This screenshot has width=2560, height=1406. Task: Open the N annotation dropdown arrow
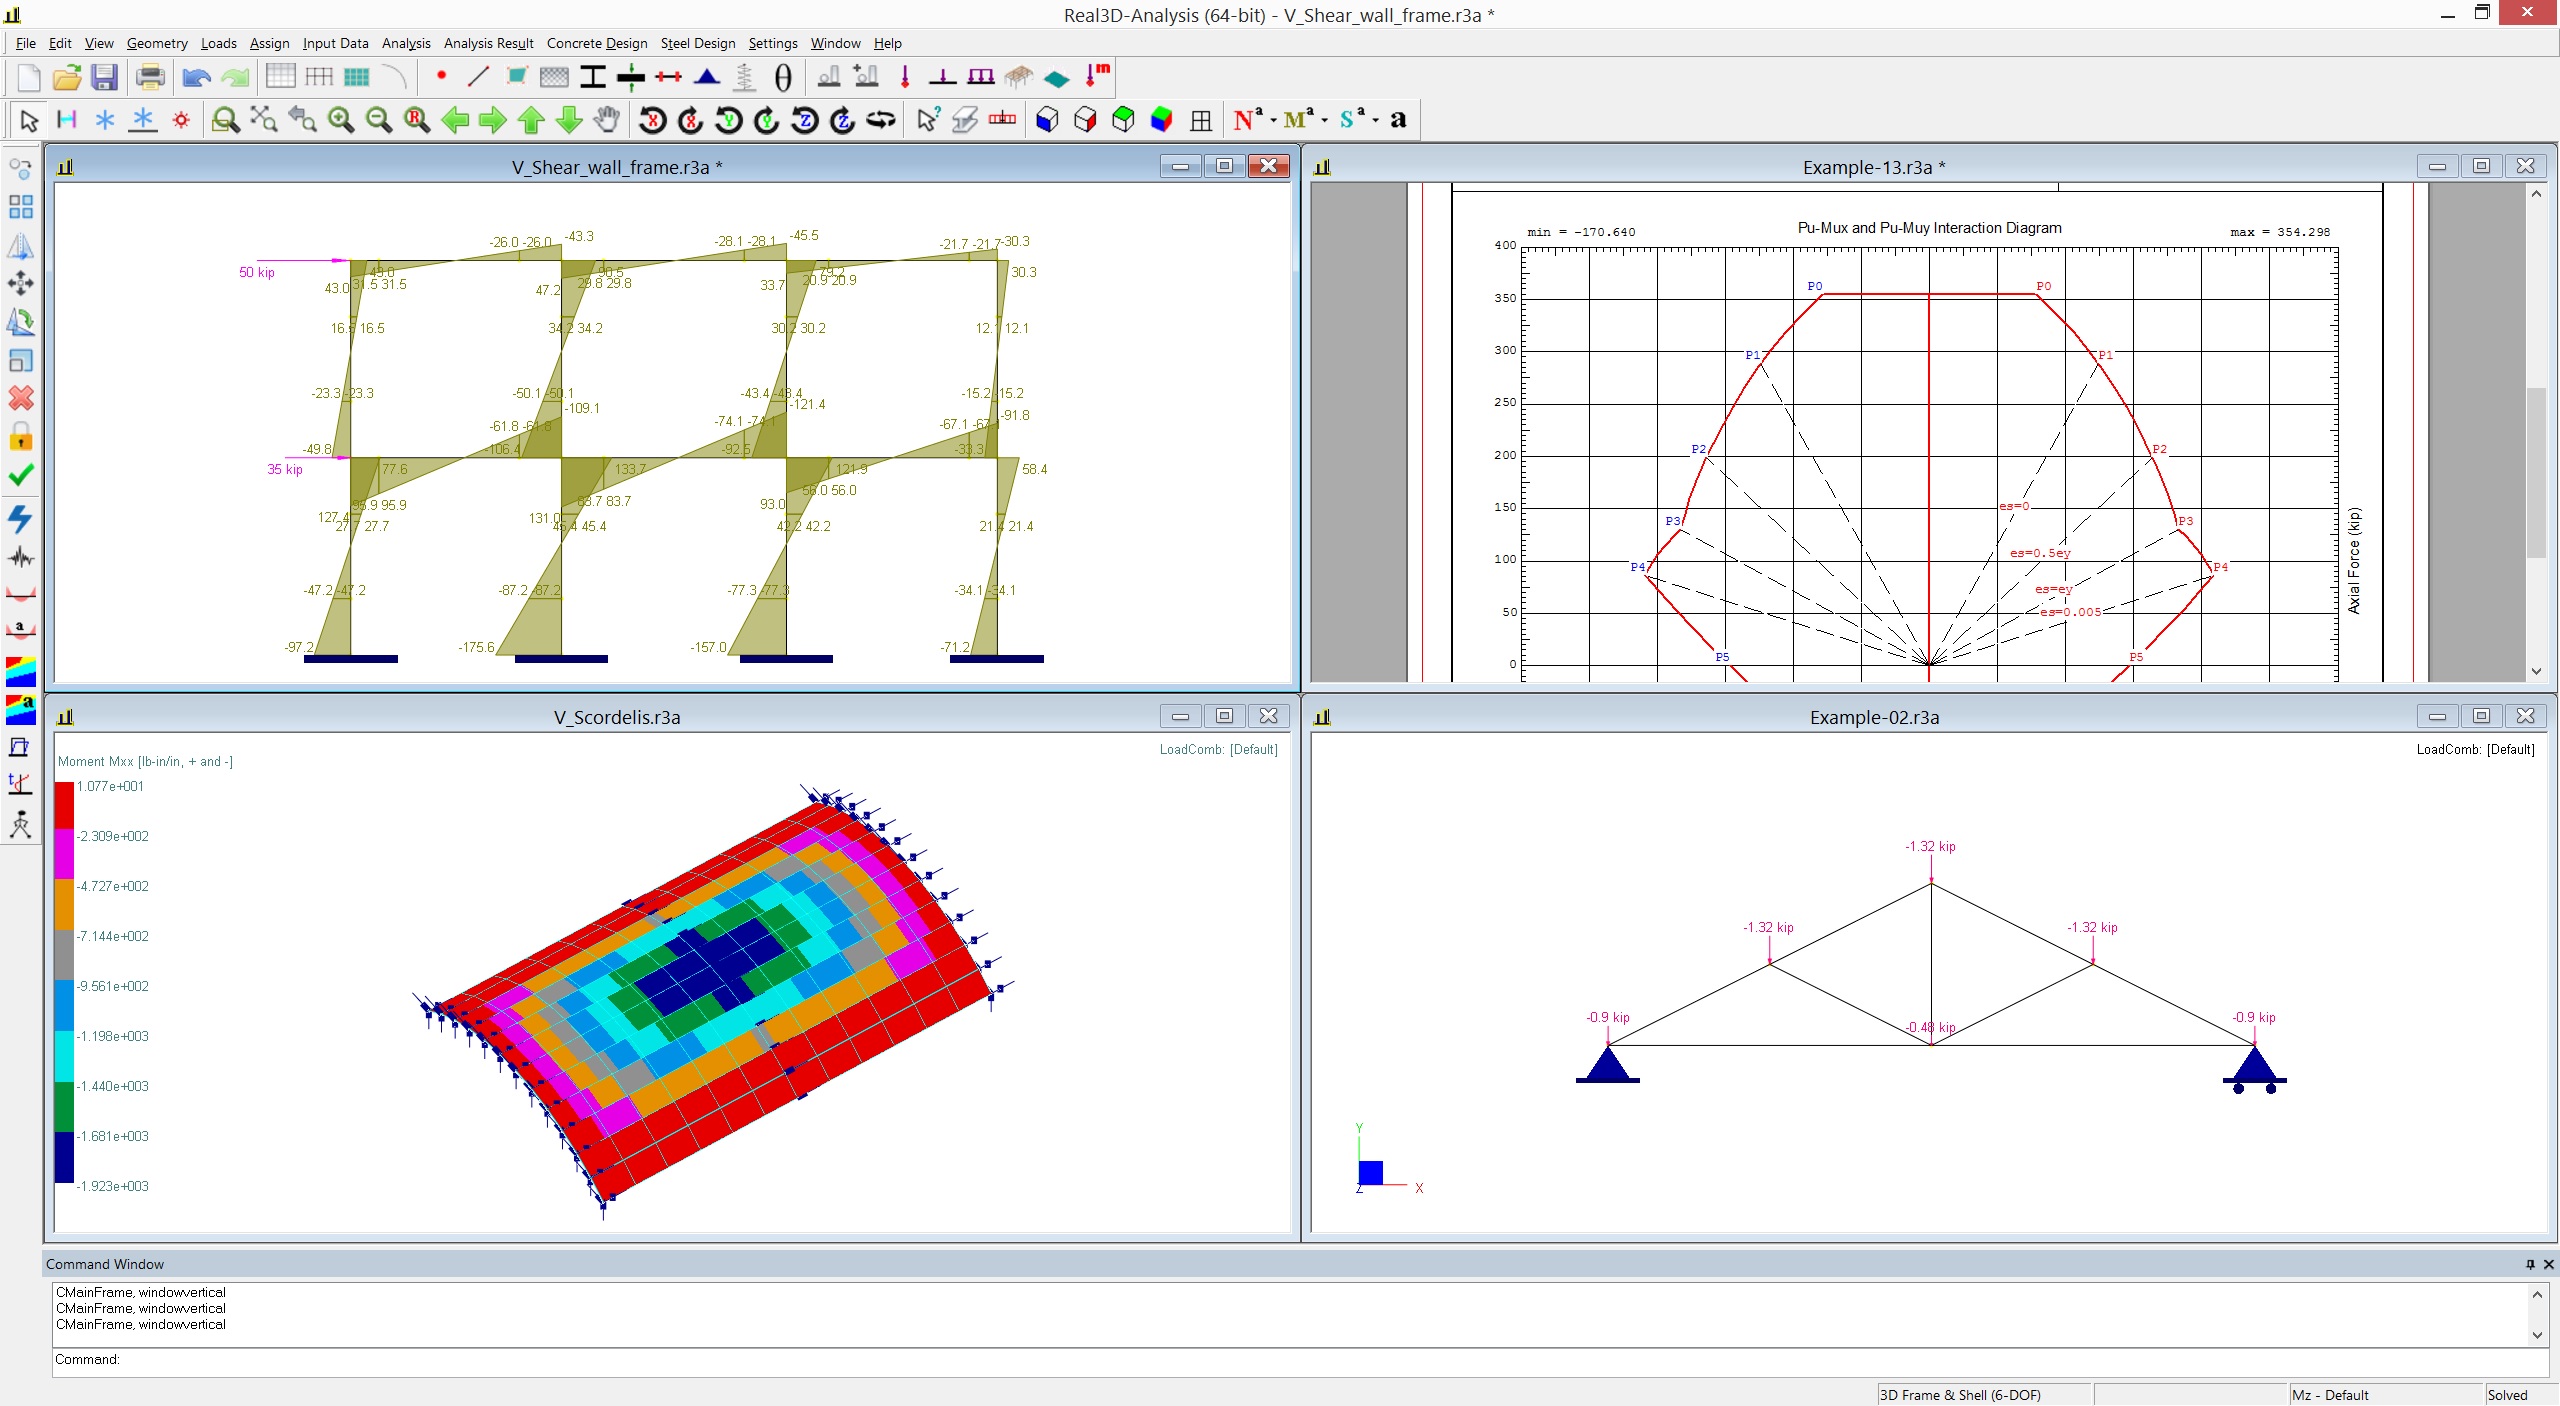1273,121
